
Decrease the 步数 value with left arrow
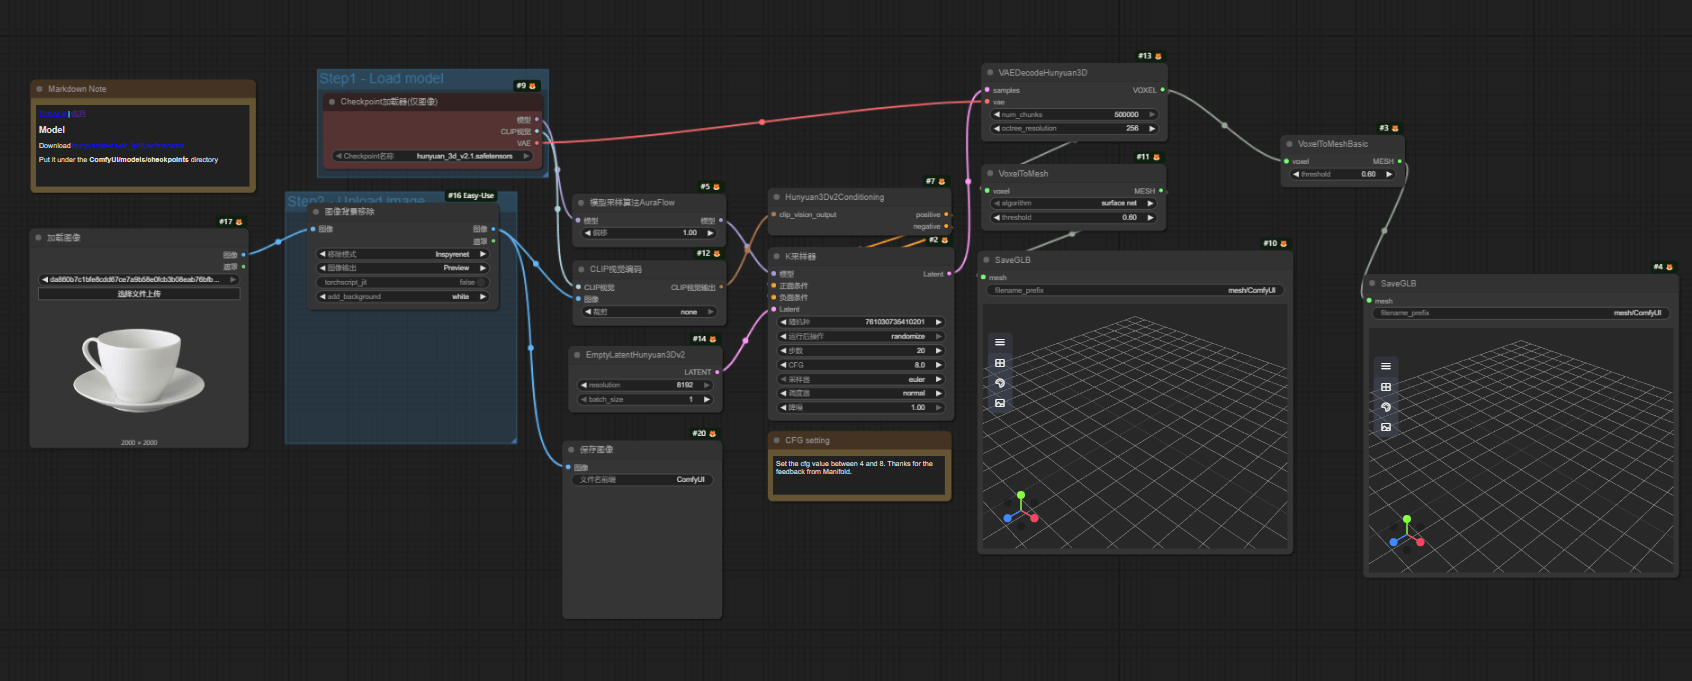tap(783, 351)
